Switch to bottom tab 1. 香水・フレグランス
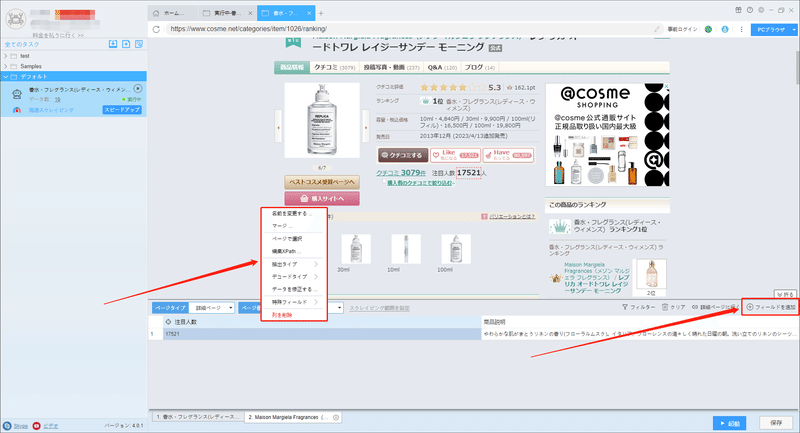Image resolution: width=800 pixels, height=433 pixels. pos(197,417)
